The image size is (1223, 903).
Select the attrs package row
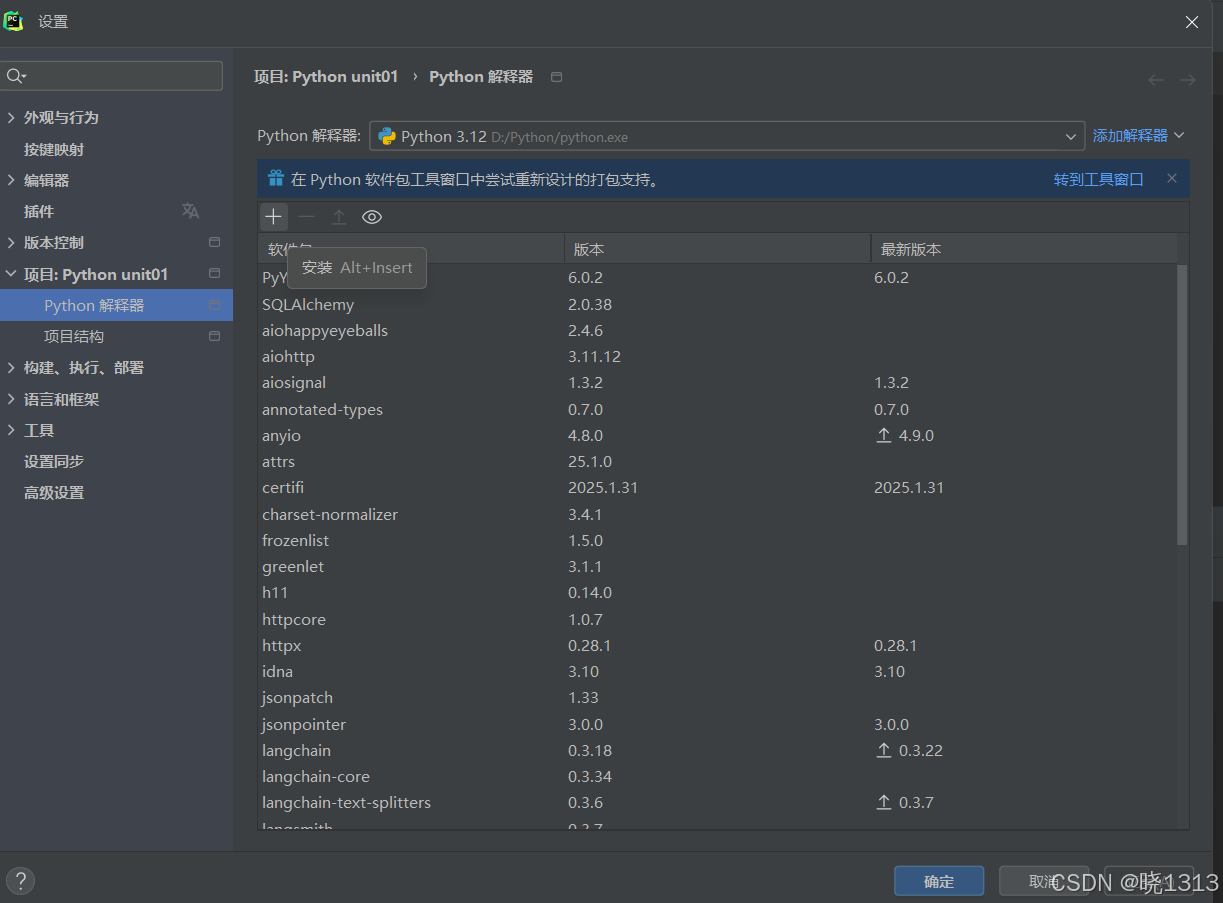click(x=717, y=461)
